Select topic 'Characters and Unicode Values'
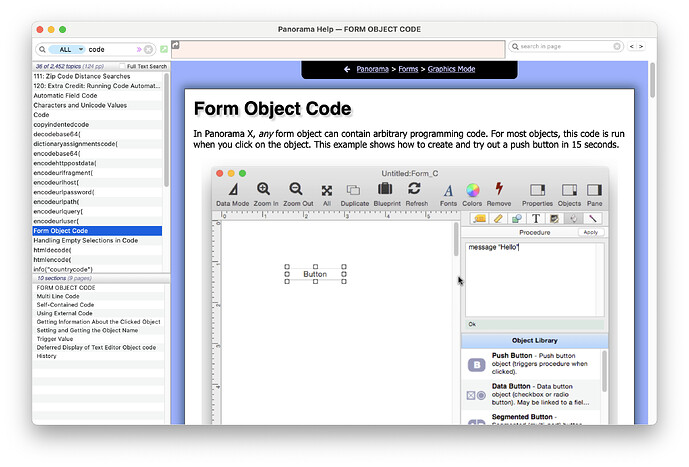Viewport: 689px width, 467px height. [x=98, y=105]
